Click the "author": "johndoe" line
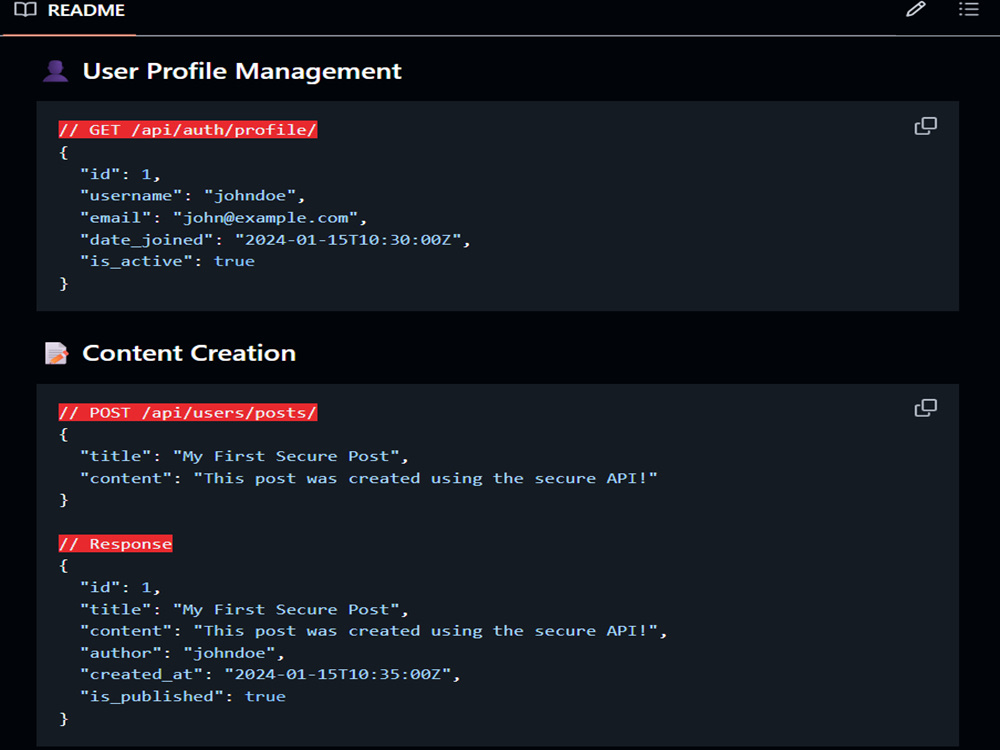 tap(182, 653)
